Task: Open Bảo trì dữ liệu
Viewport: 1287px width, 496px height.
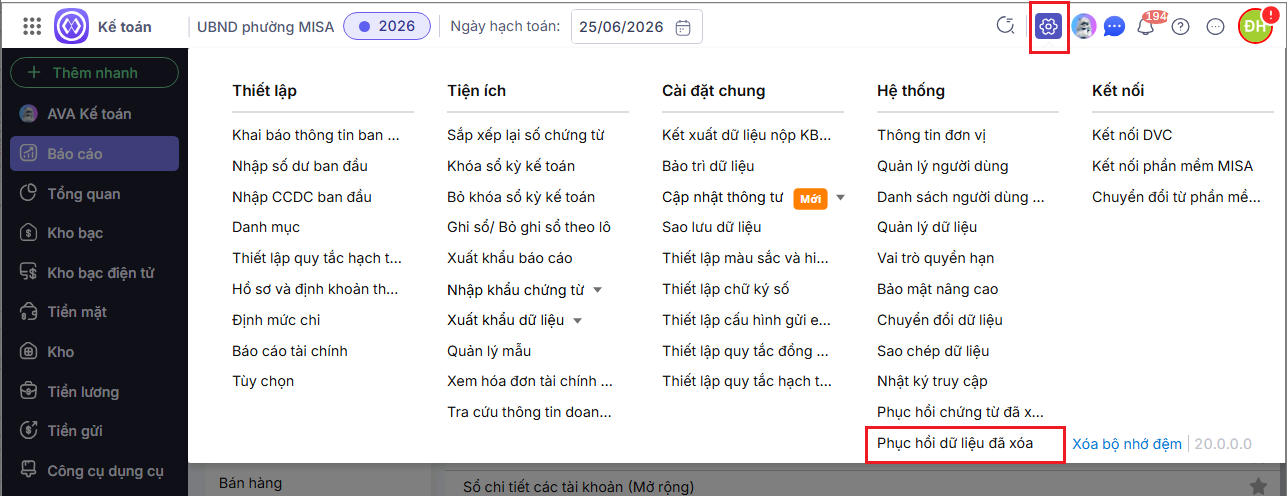Action: [x=708, y=166]
